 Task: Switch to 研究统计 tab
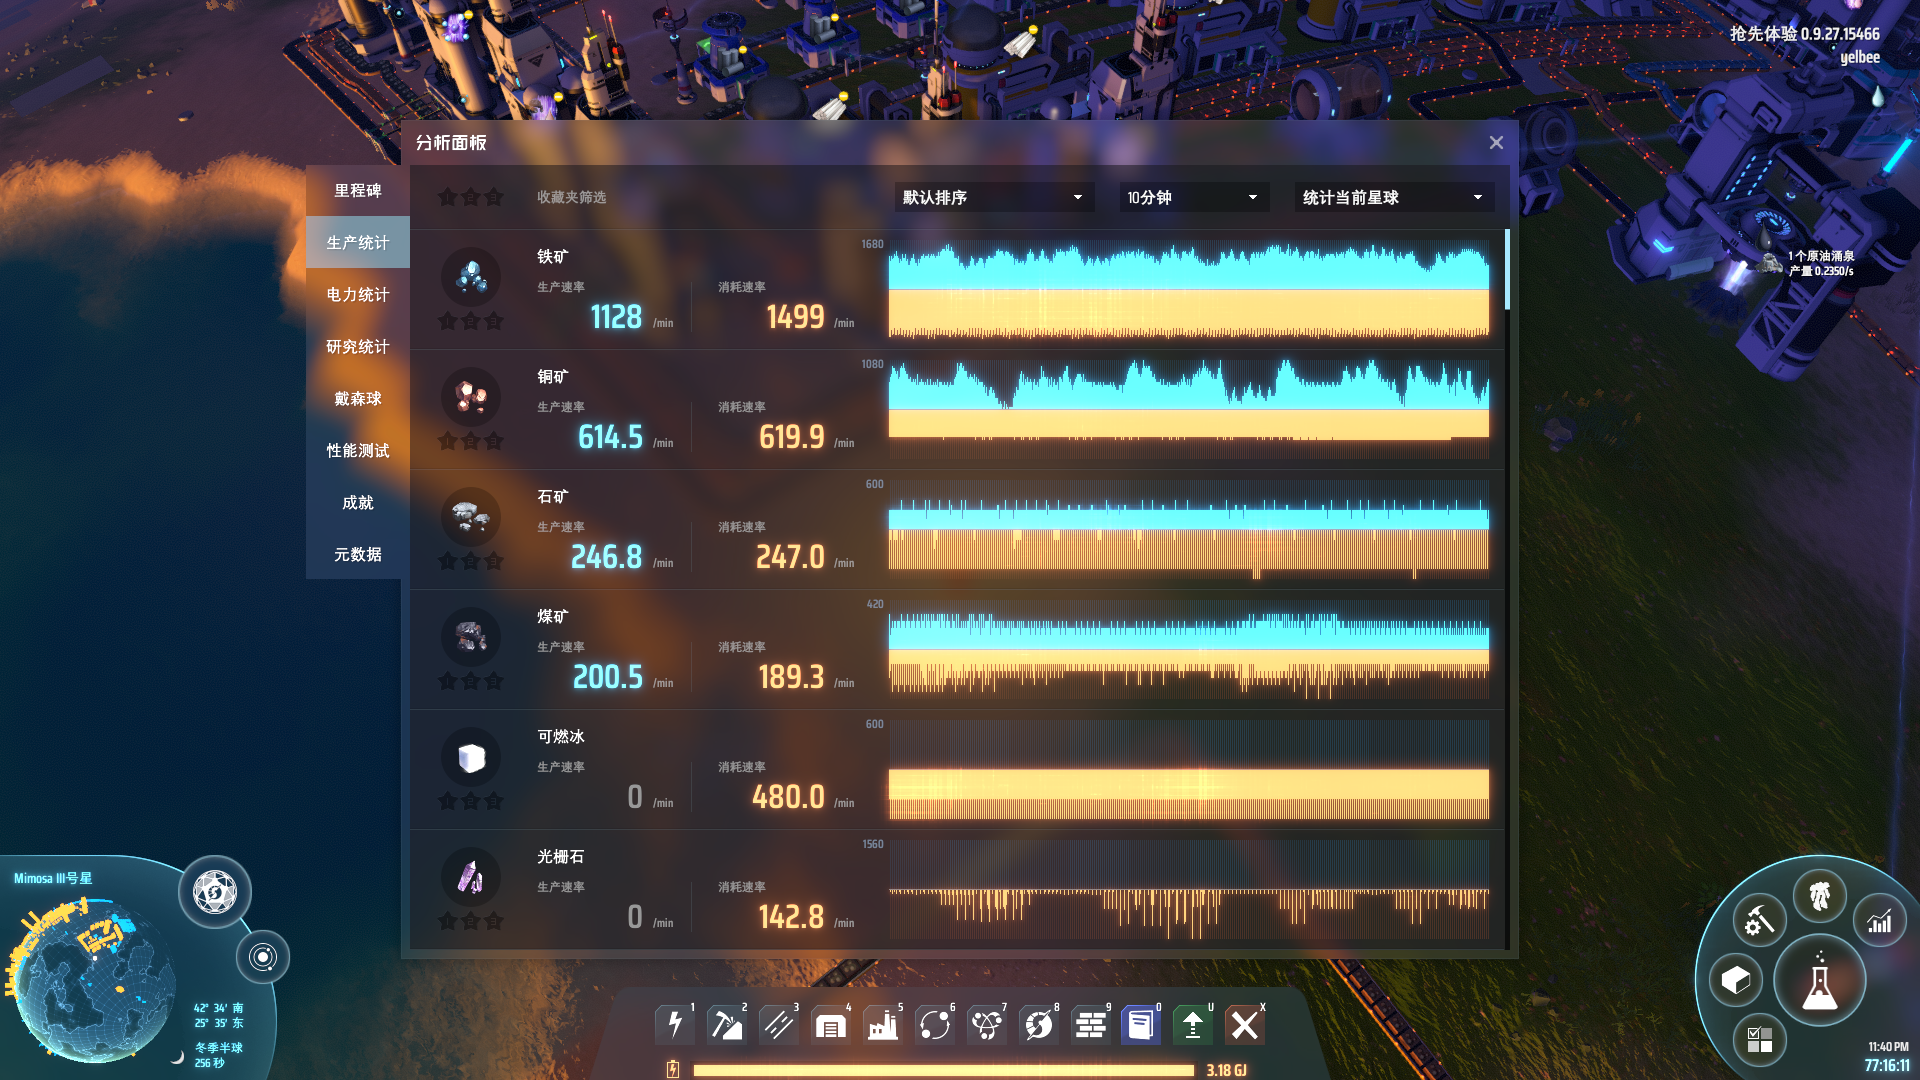(x=358, y=346)
